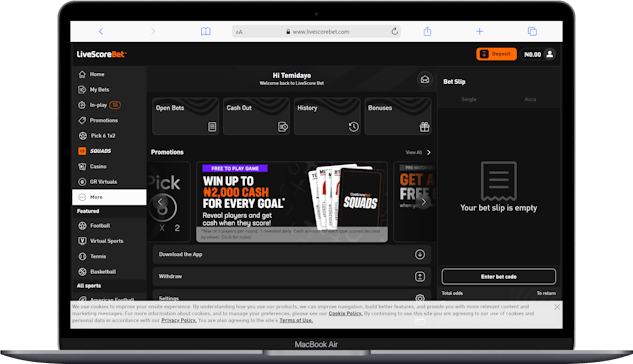The image size is (633, 364).
Task: Reload the page with refresh icon
Action: tap(394, 31)
